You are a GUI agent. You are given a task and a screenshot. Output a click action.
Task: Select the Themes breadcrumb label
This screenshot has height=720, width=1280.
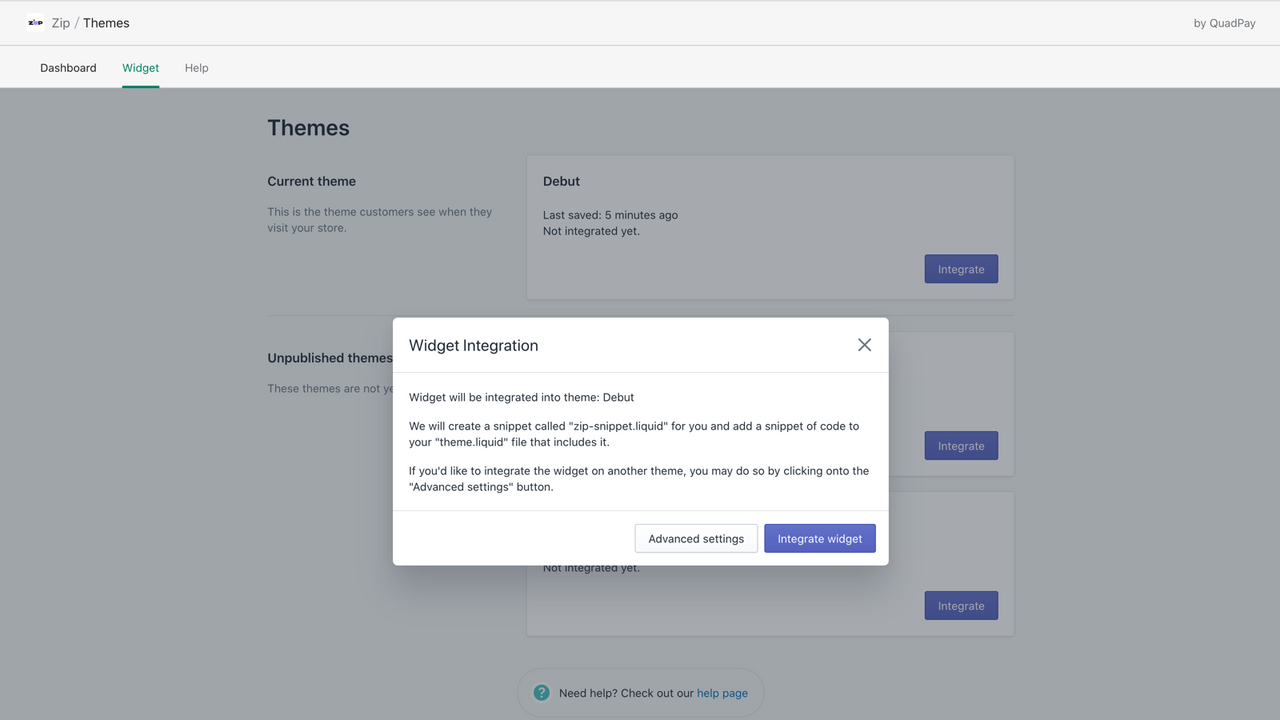pyautogui.click(x=106, y=22)
